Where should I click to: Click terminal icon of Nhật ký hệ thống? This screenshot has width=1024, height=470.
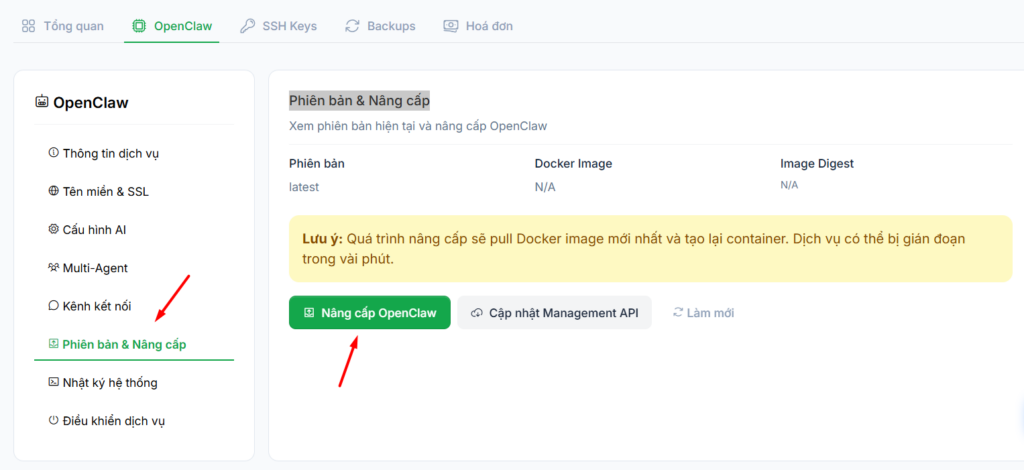coord(54,382)
